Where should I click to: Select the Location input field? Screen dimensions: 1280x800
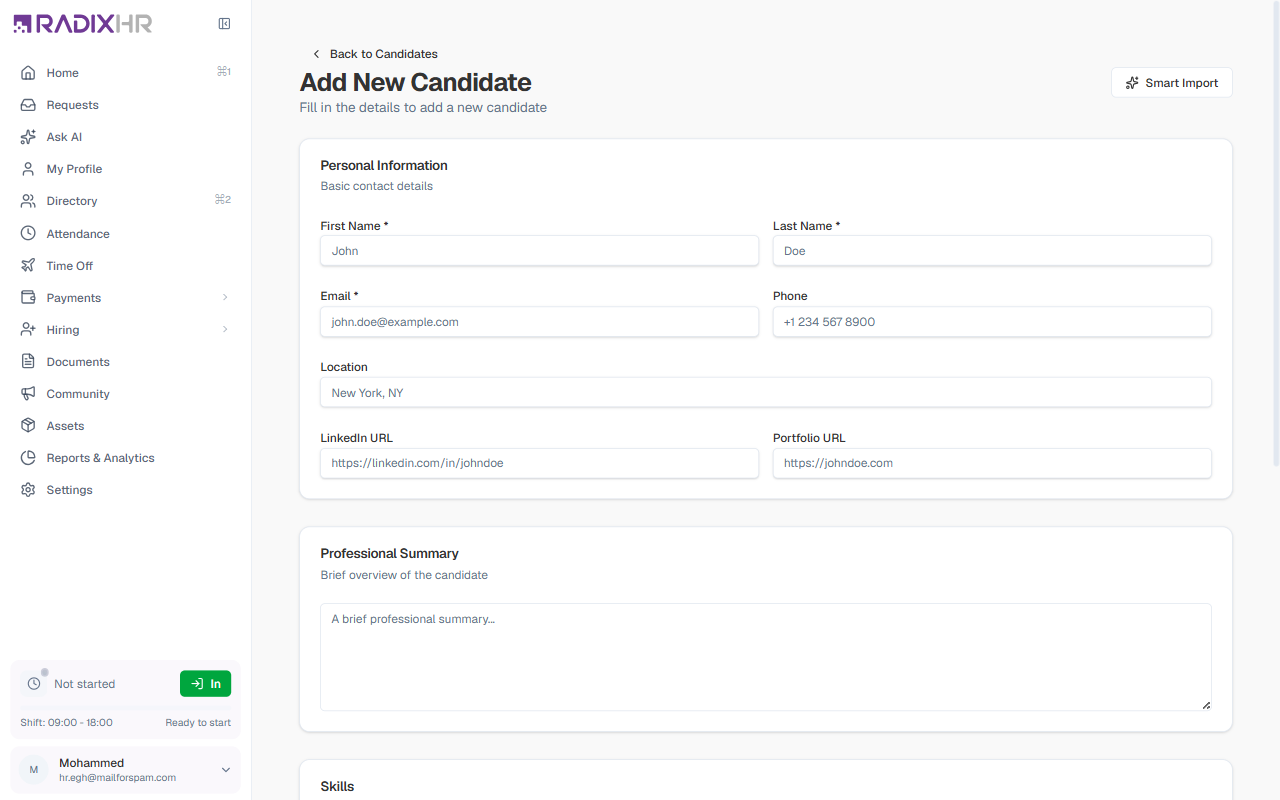tap(766, 393)
